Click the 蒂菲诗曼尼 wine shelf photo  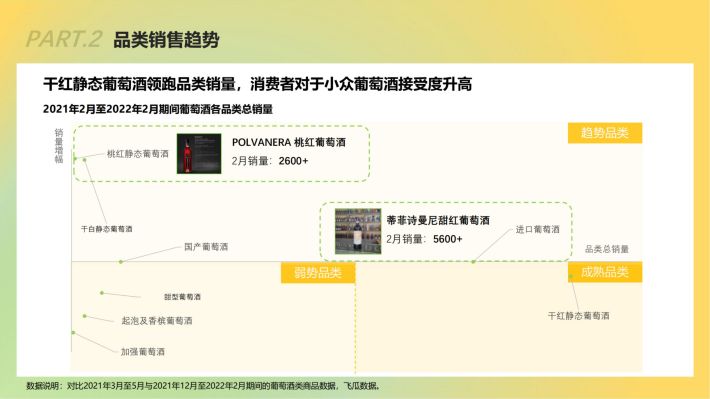[358, 231]
